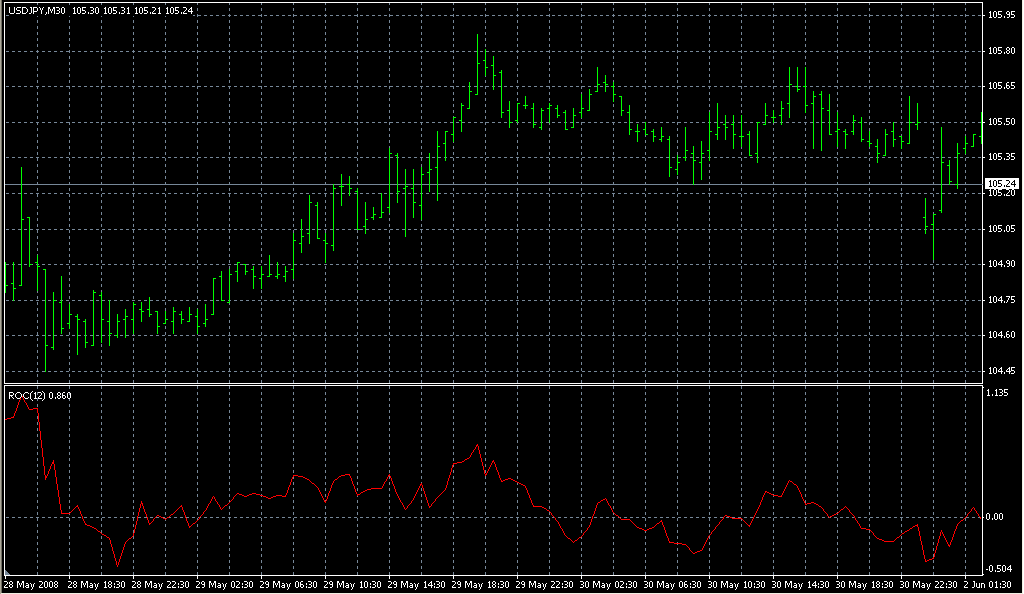Screen dimensions: 1024x594
Task: Click the 29 May 18:30 time label
Action: [x=479, y=584]
